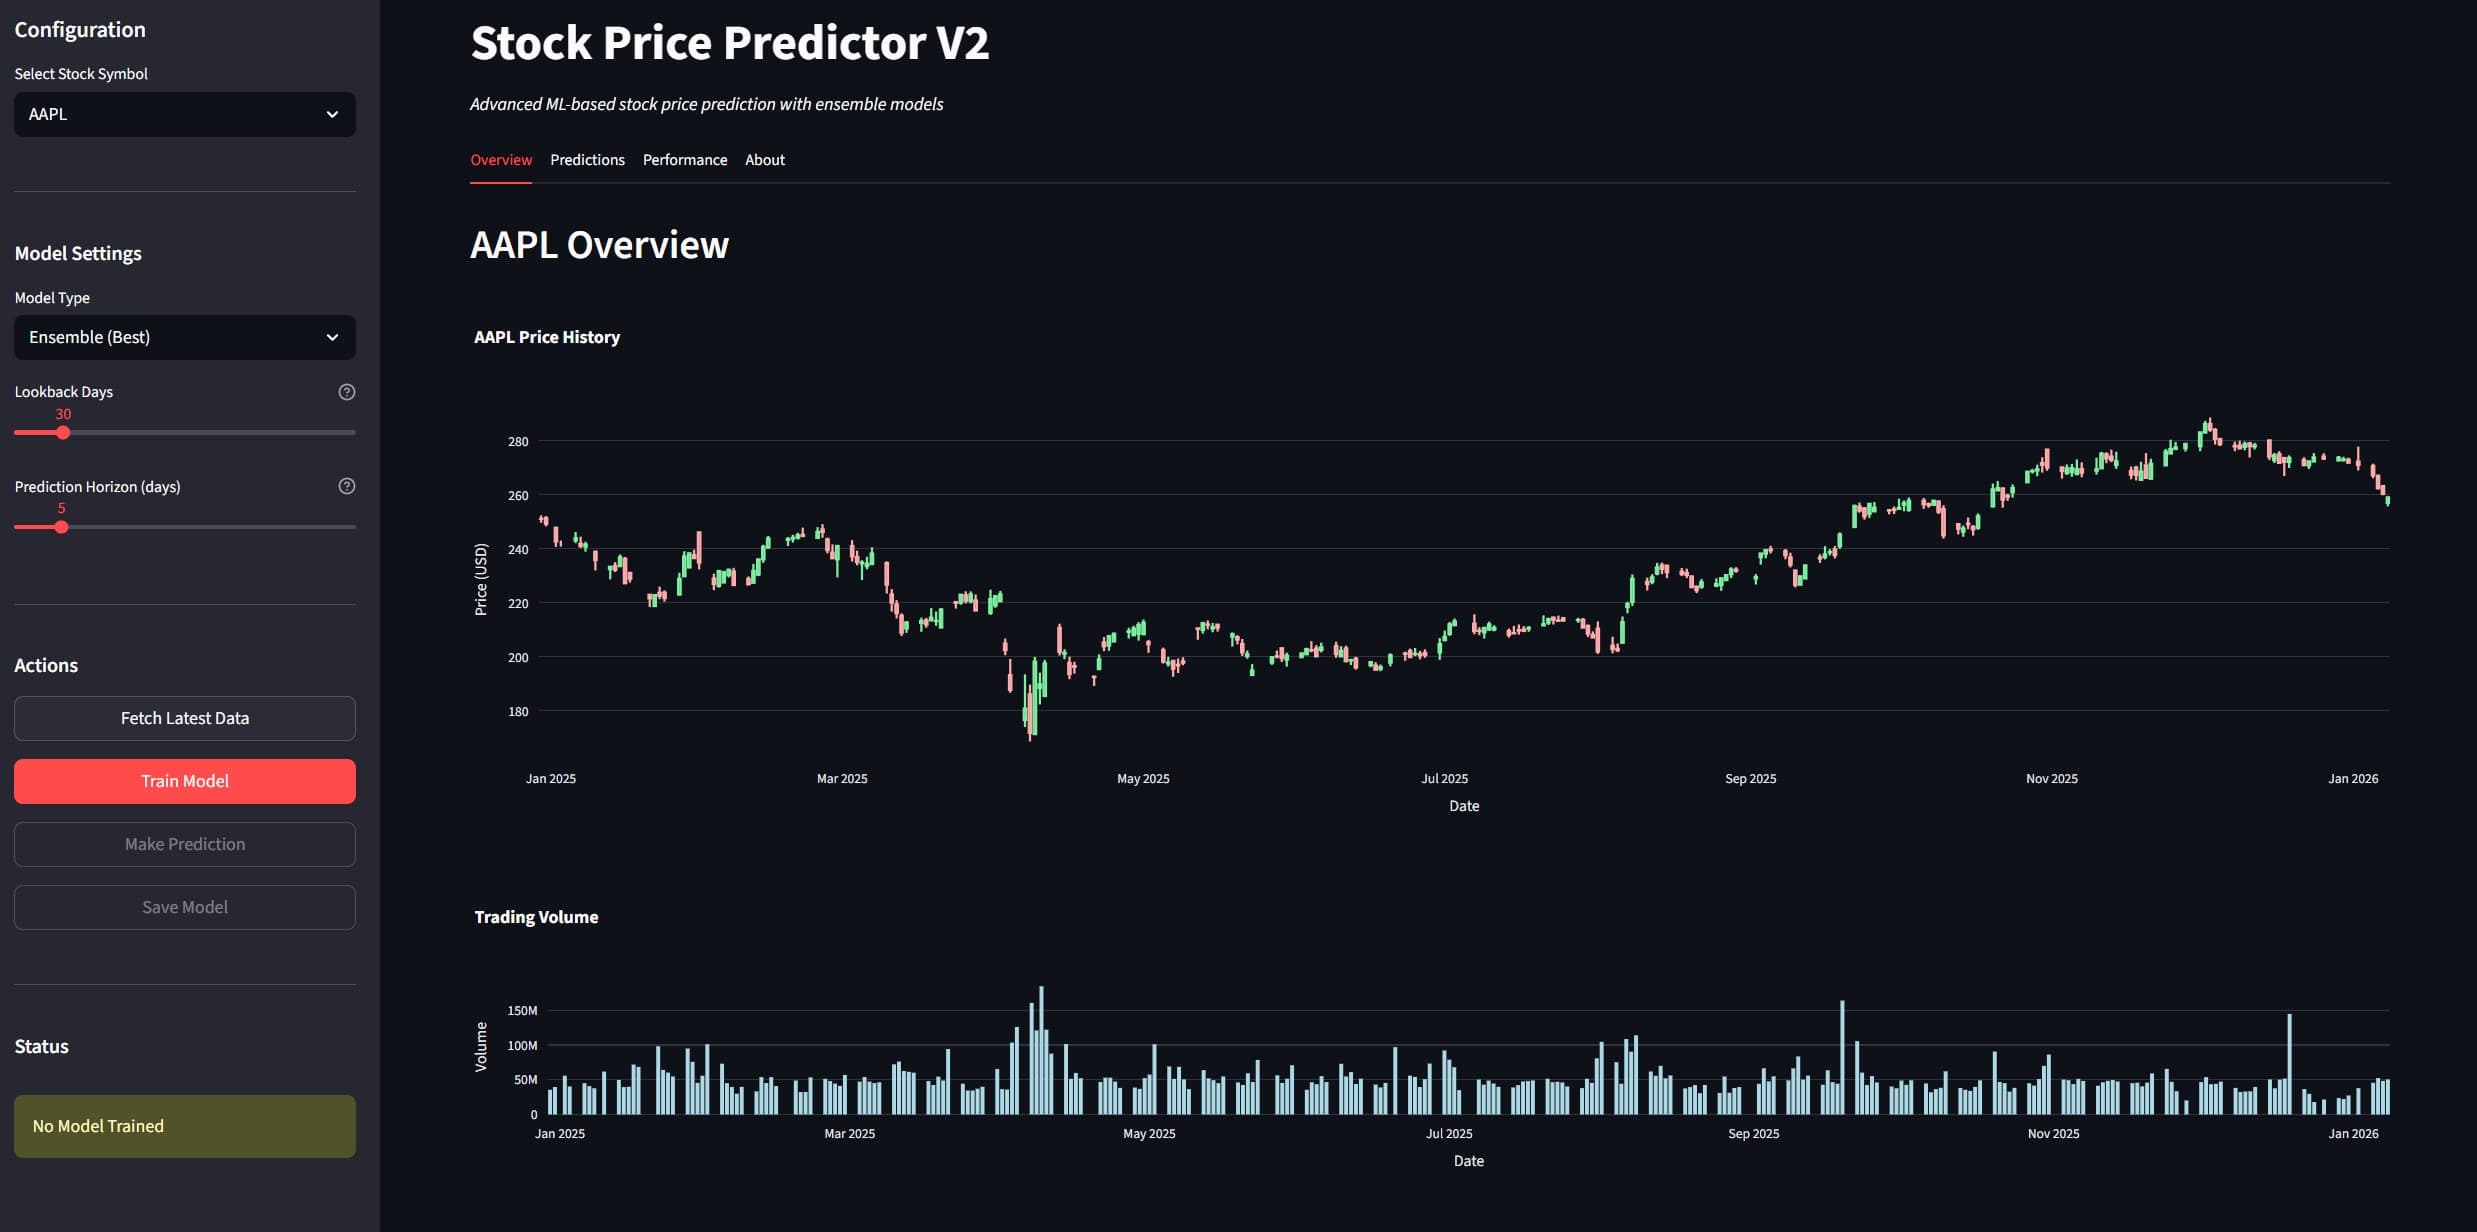
Task: Click the Save Model button
Action: coord(184,907)
